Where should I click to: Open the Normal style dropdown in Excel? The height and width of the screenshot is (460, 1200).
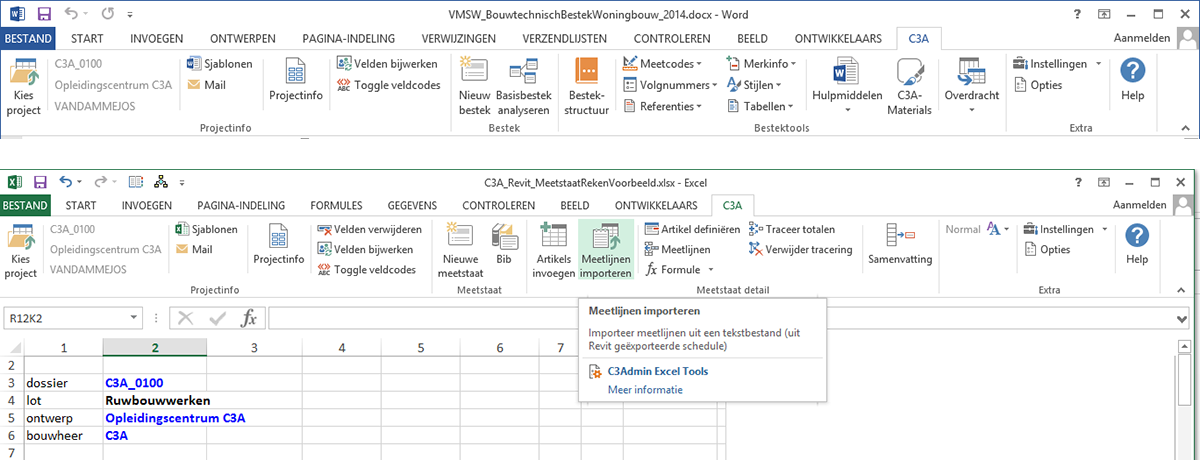coord(978,229)
